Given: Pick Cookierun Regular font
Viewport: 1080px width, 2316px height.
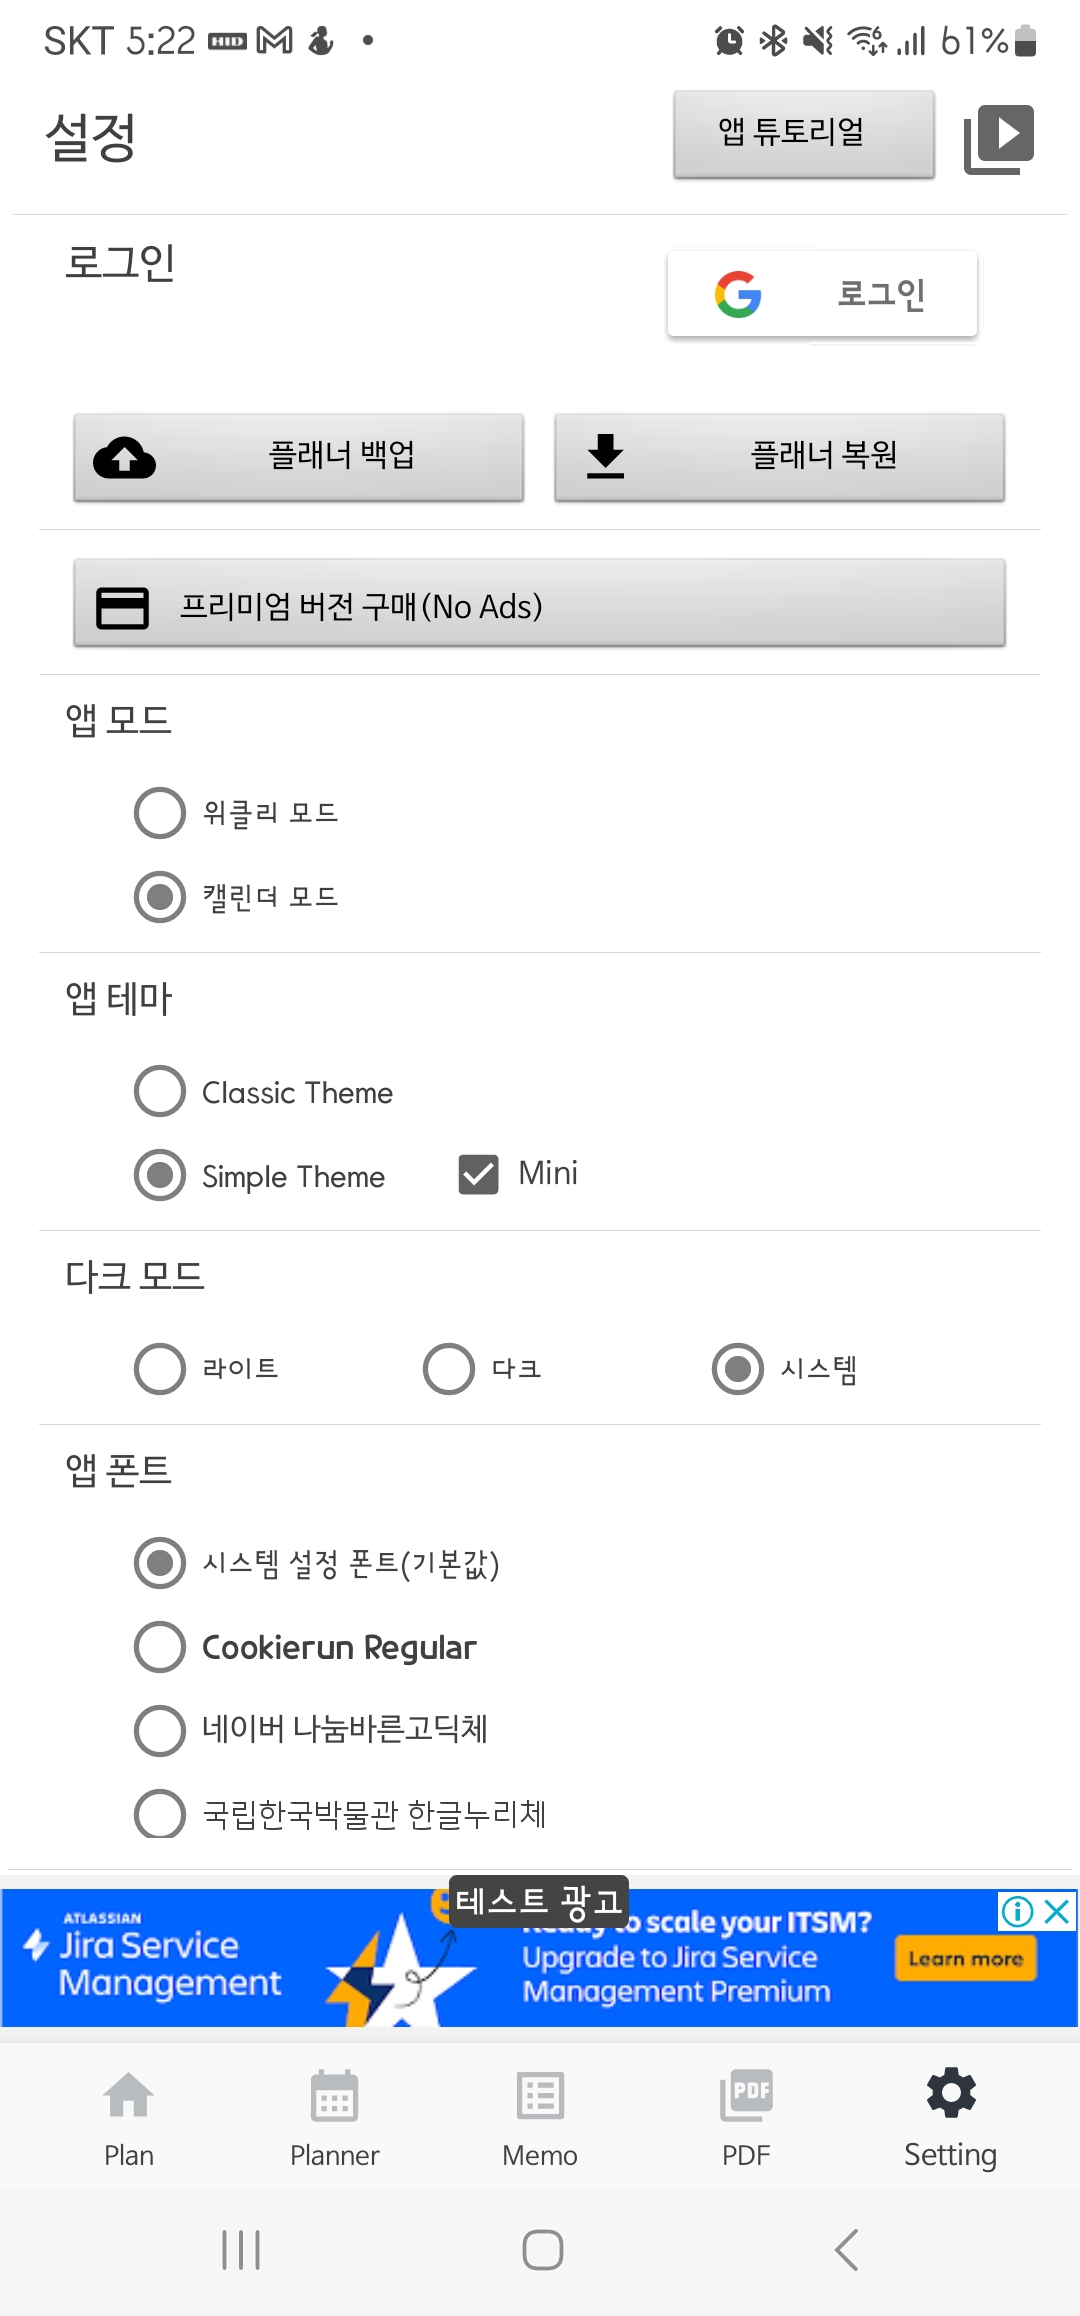Looking at the screenshot, I should tap(160, 1646).
